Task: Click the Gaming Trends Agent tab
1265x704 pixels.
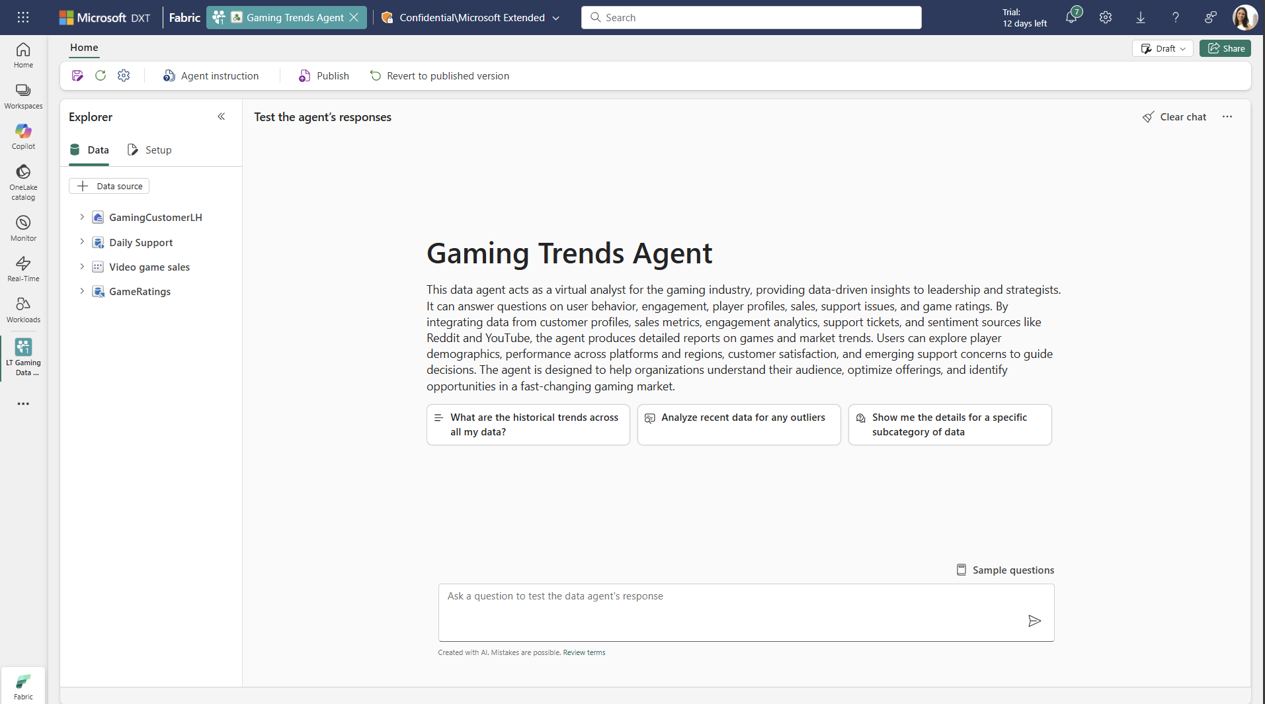Action: pos(287,17)
